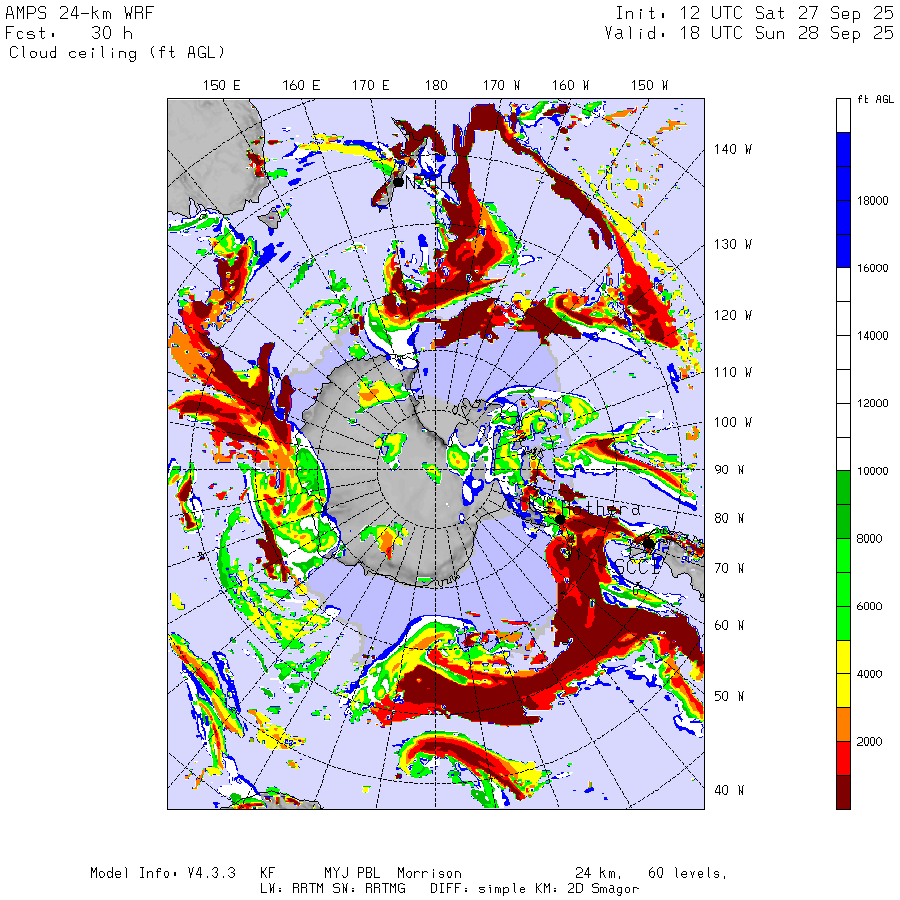
Task: Click the '180' longitude label
Action: coord(436,86)
